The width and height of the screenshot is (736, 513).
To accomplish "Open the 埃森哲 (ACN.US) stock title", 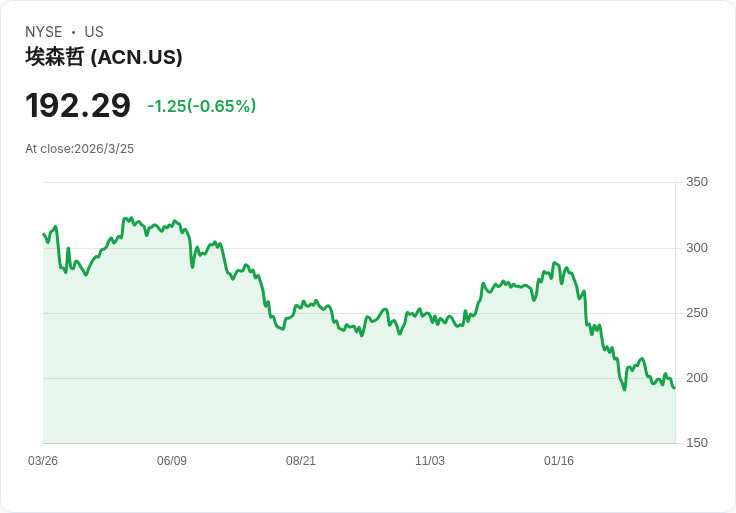I will point(104,57).
